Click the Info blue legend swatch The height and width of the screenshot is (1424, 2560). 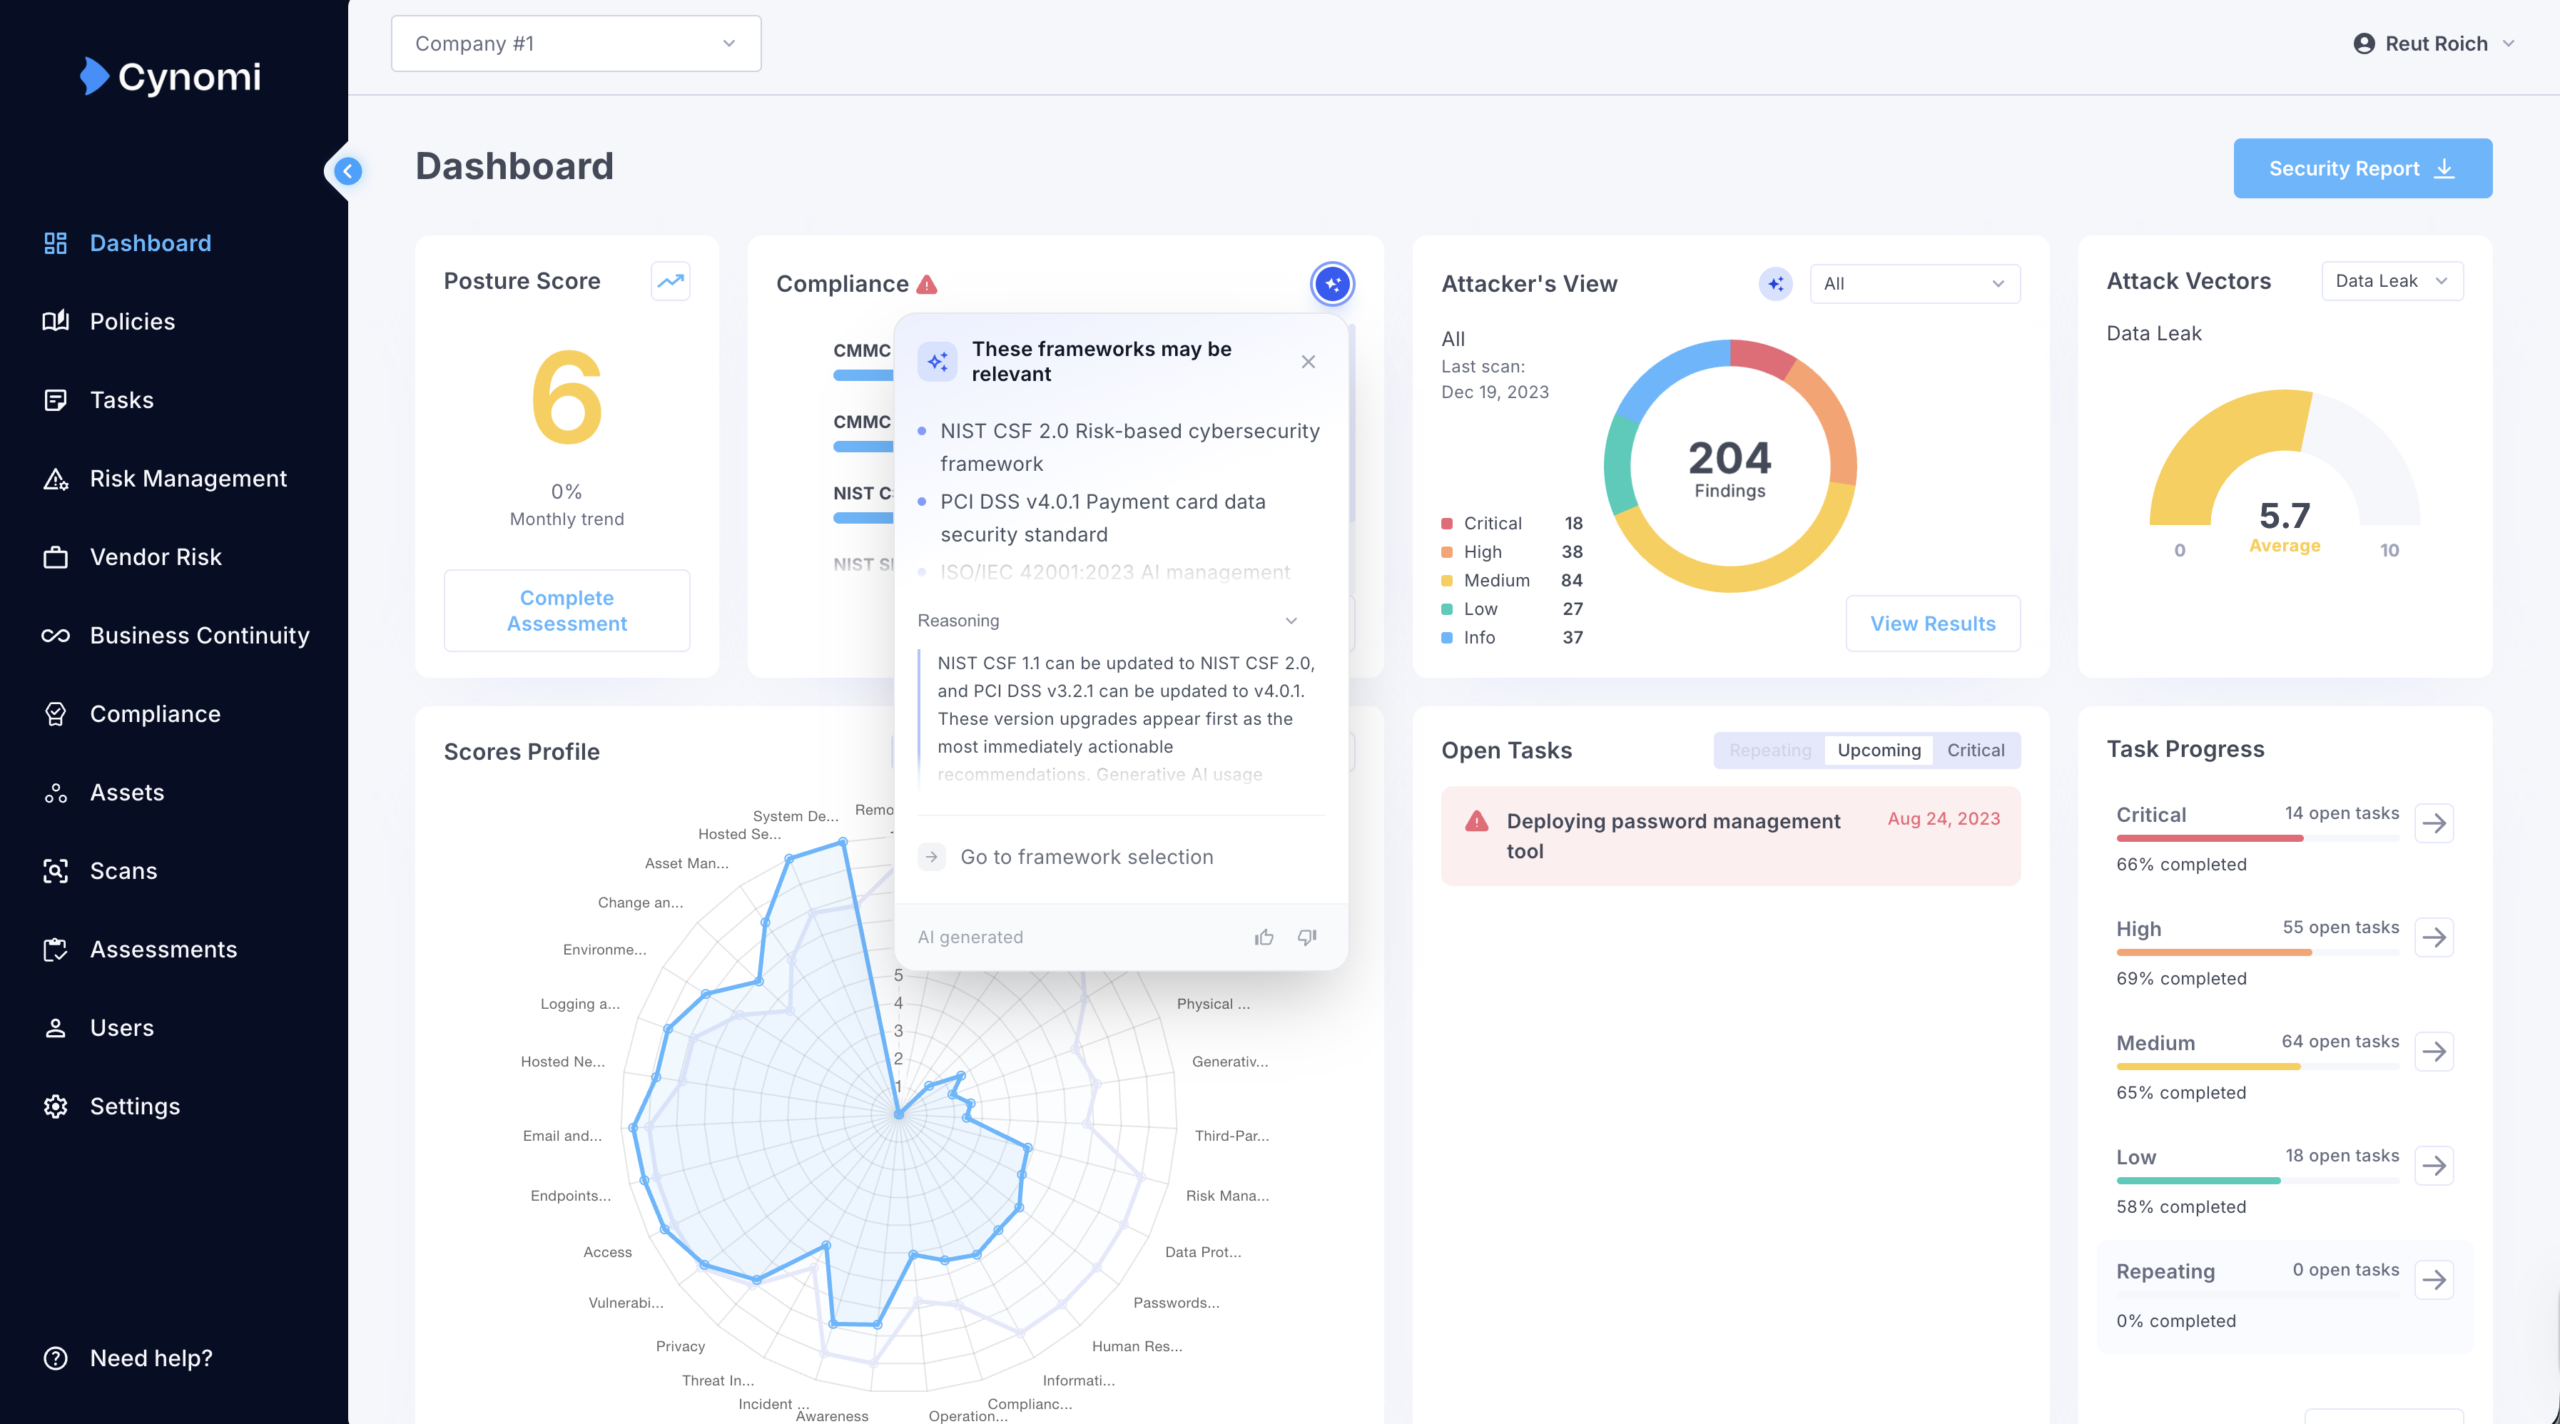[1447, 637]
